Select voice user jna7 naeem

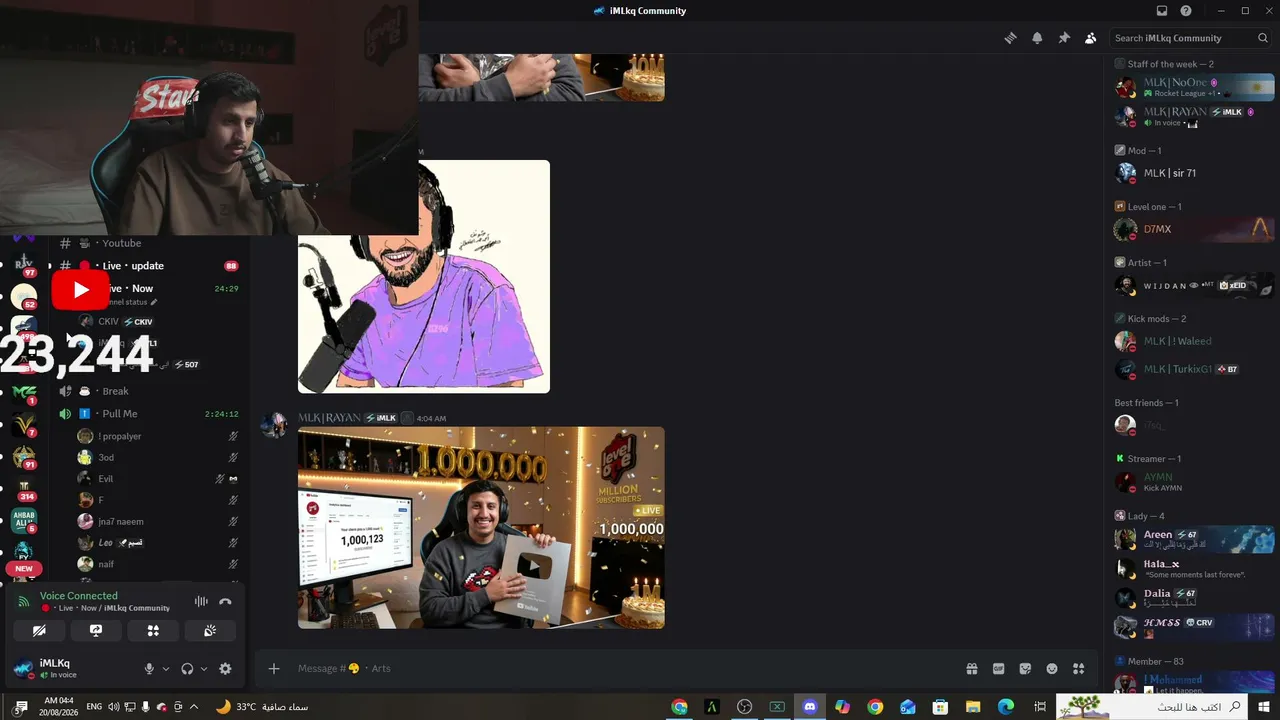click(x=157, y=522)
